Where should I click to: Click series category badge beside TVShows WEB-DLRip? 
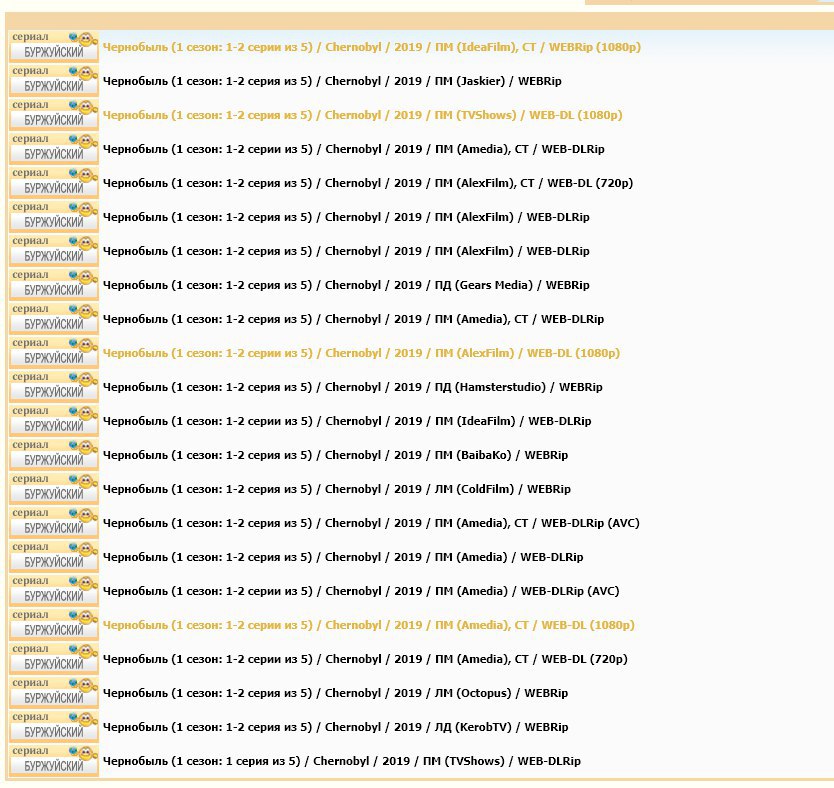[54, 761]
